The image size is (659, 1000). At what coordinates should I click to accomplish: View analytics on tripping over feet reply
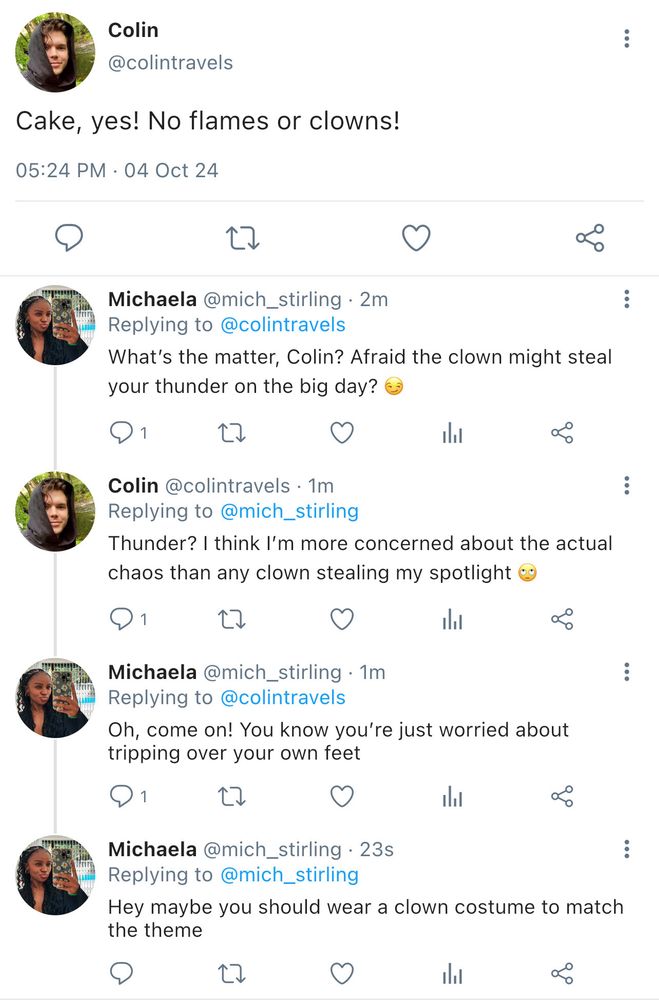click(452, 796)
